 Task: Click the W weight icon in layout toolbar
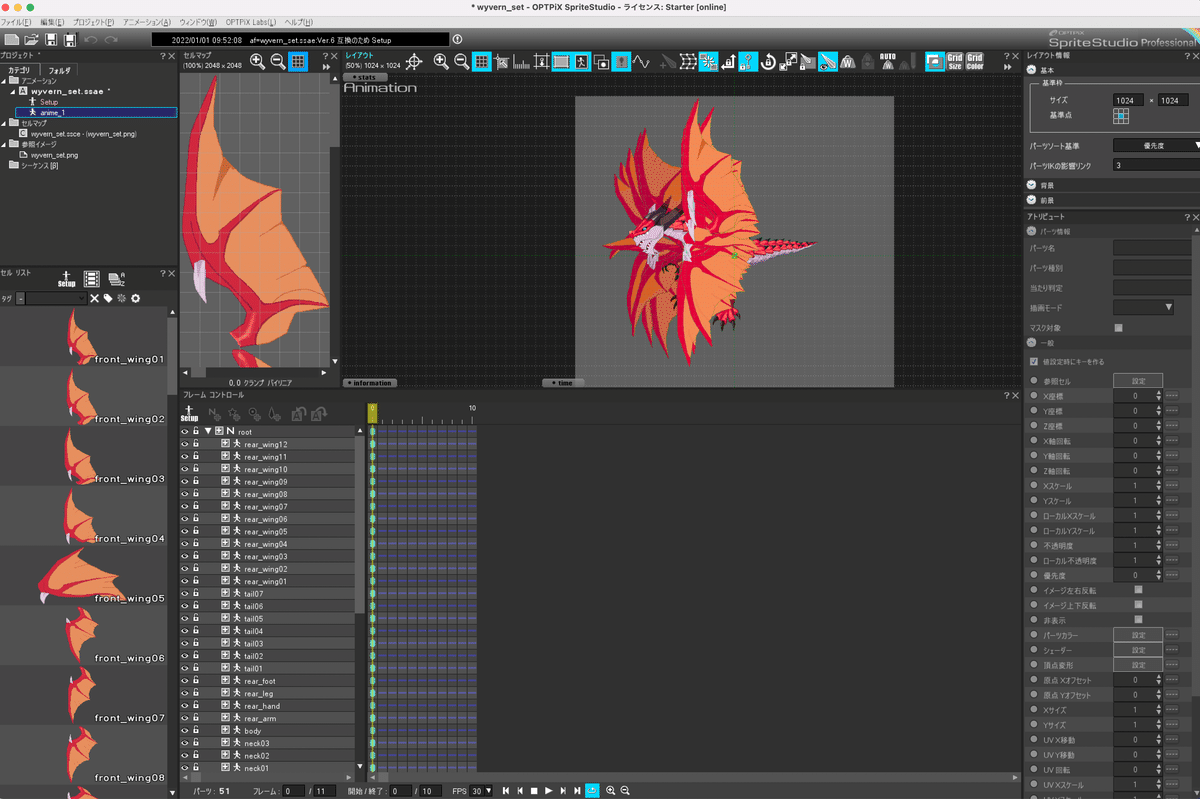(x=848, y=62)
